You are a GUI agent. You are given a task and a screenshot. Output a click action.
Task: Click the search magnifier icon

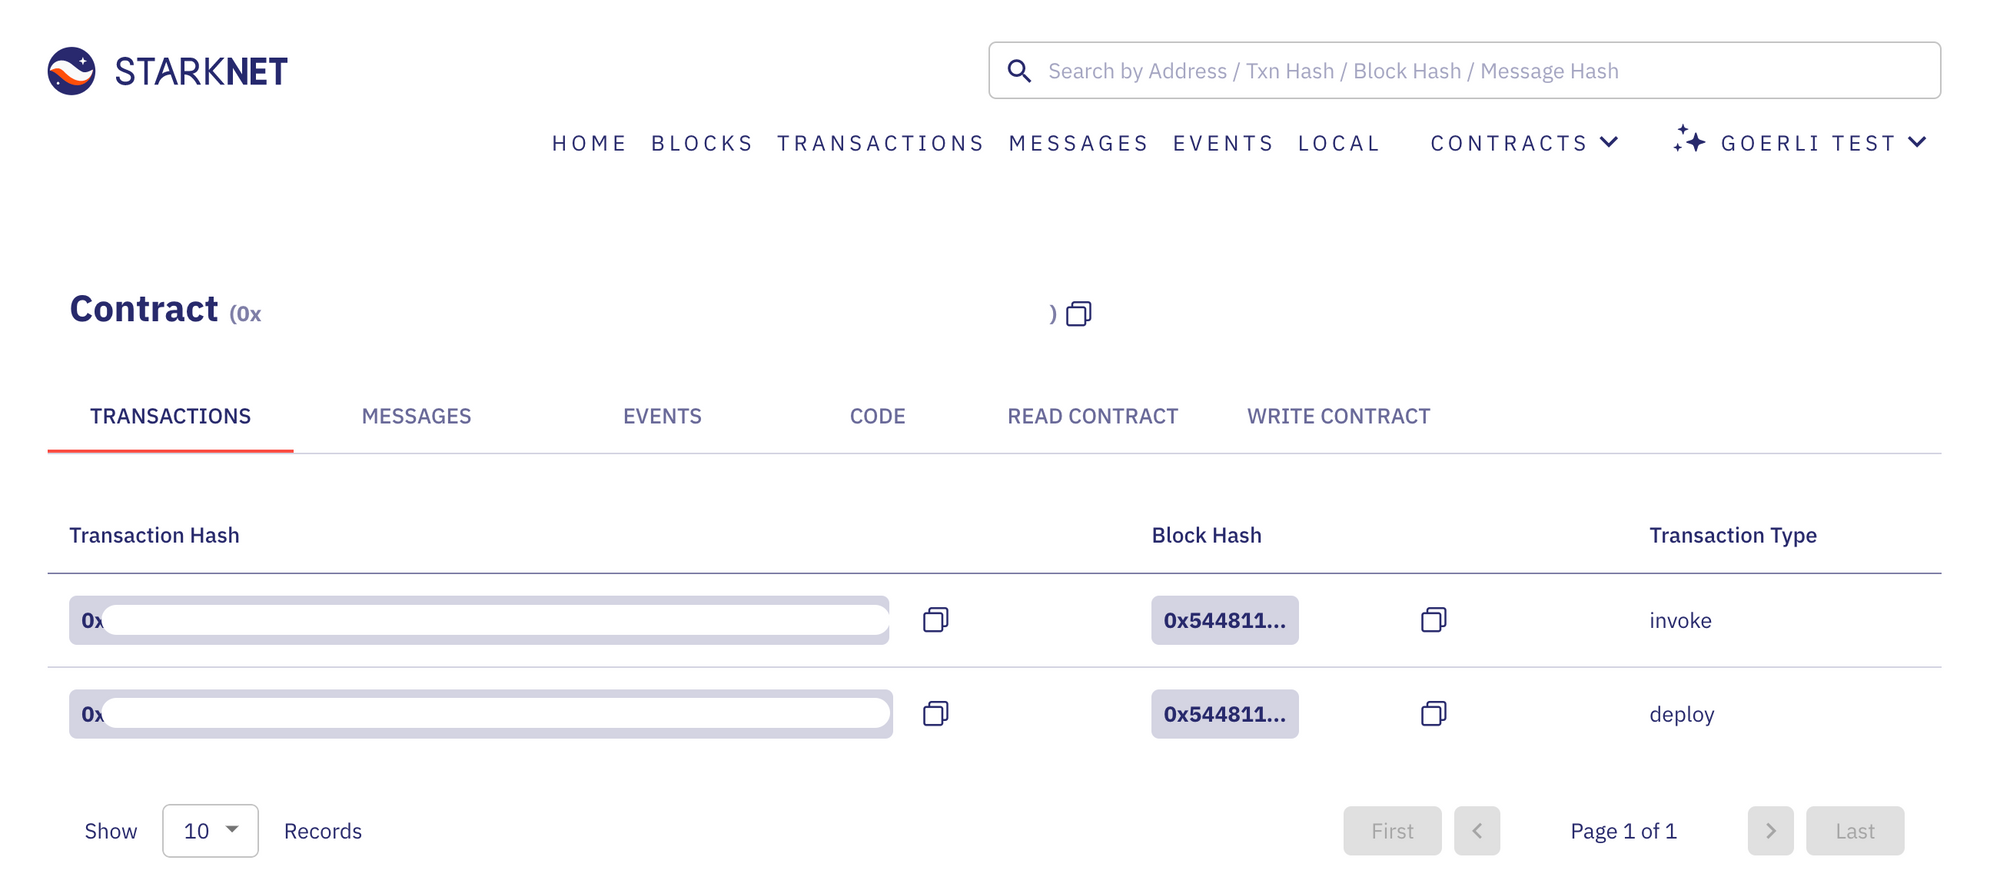click(1019, 70)
